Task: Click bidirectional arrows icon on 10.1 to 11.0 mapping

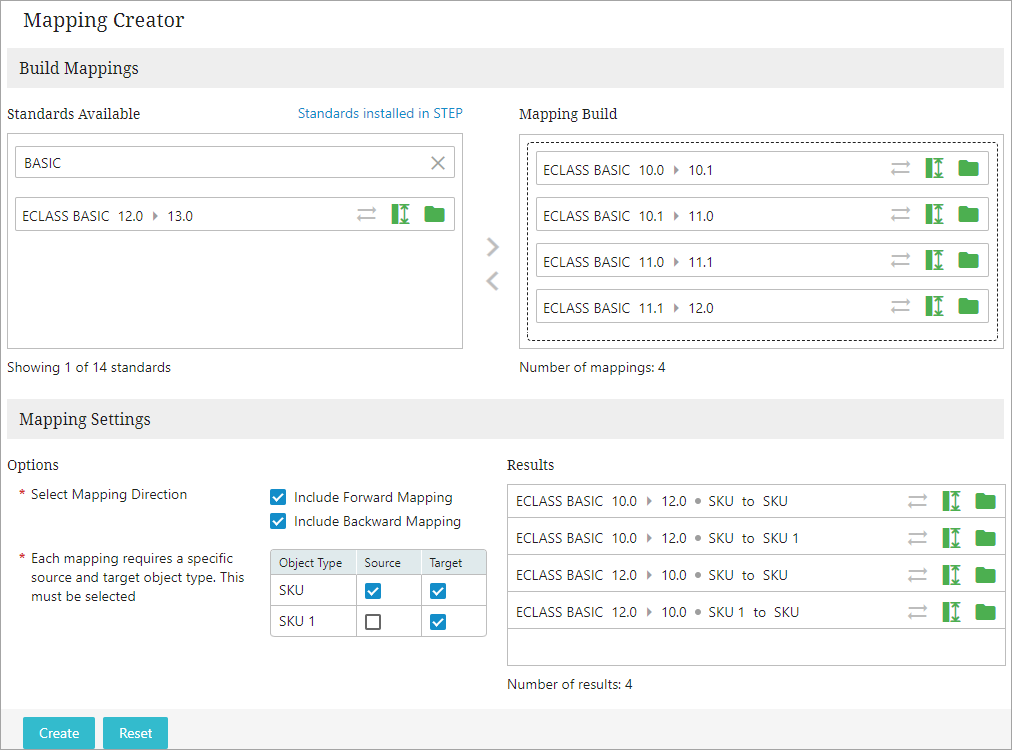Action: coord(900,214)
